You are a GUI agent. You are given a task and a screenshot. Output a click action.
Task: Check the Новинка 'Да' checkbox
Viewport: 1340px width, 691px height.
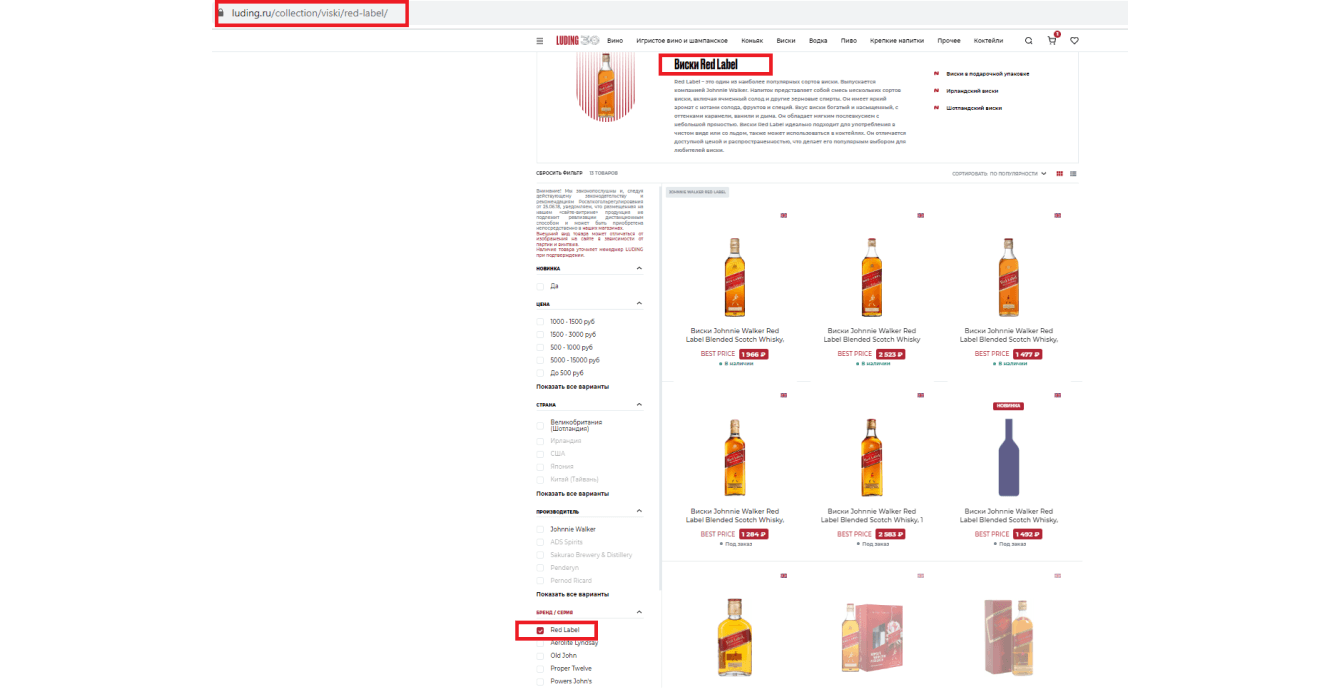pyautogui.click(x=541, y=286)
